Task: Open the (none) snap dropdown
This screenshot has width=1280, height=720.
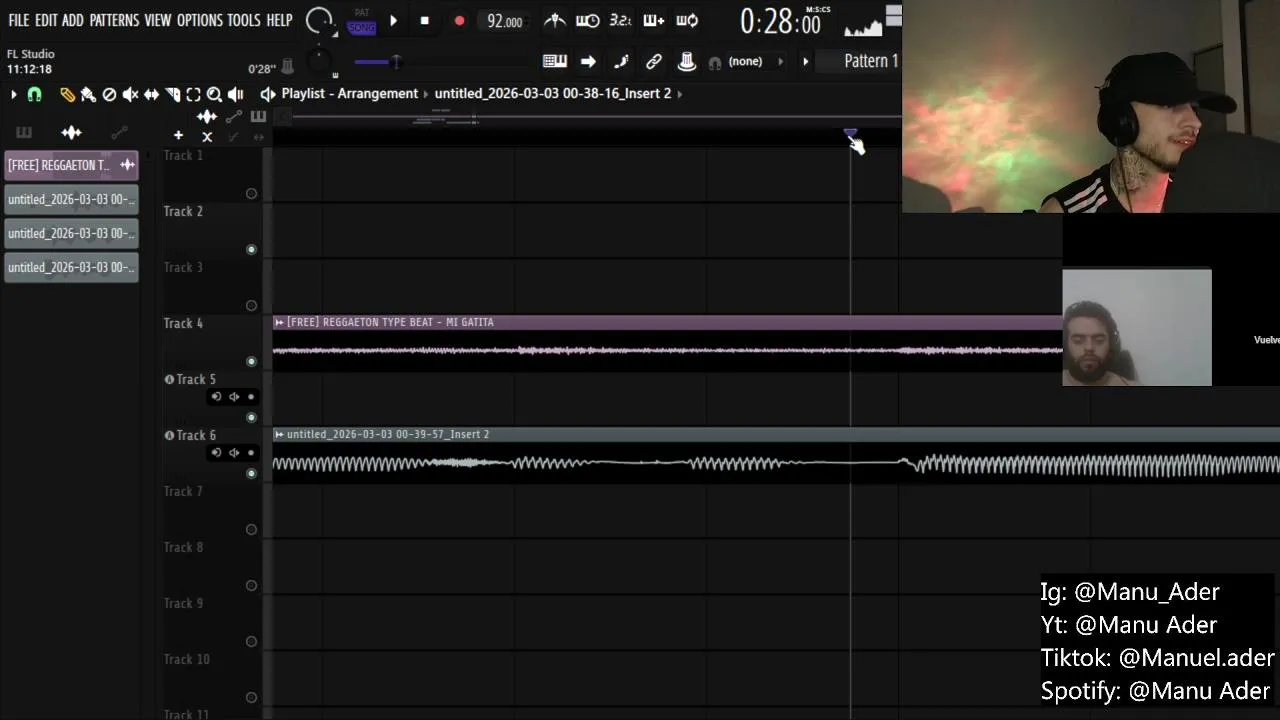Action: [x=755, y=62]
